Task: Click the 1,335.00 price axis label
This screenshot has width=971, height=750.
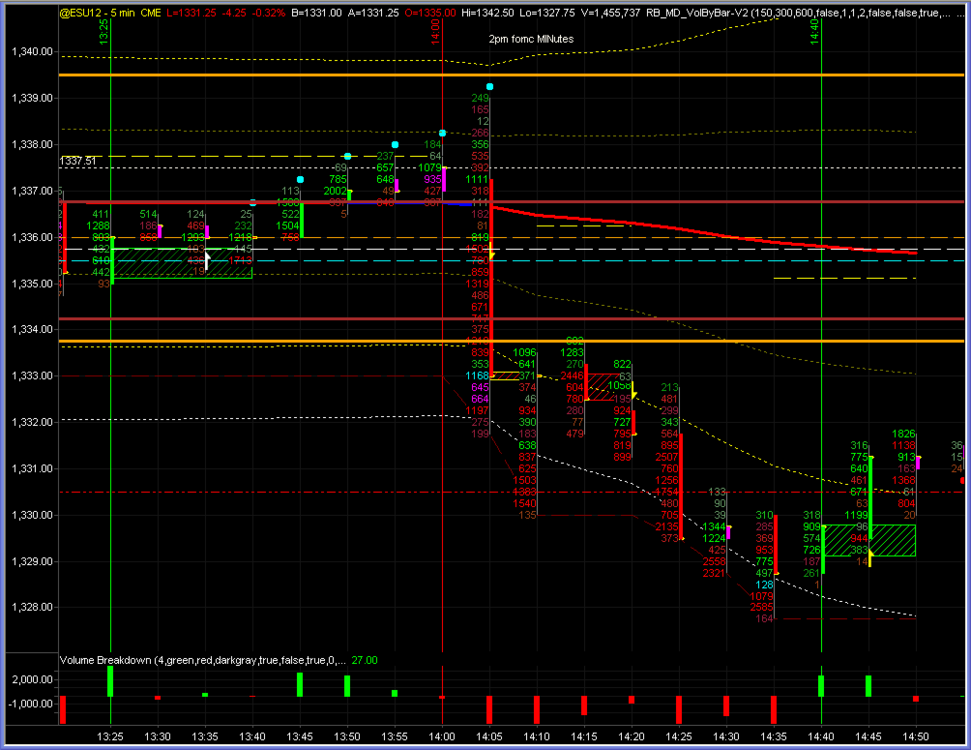Action: coord(32,284)
